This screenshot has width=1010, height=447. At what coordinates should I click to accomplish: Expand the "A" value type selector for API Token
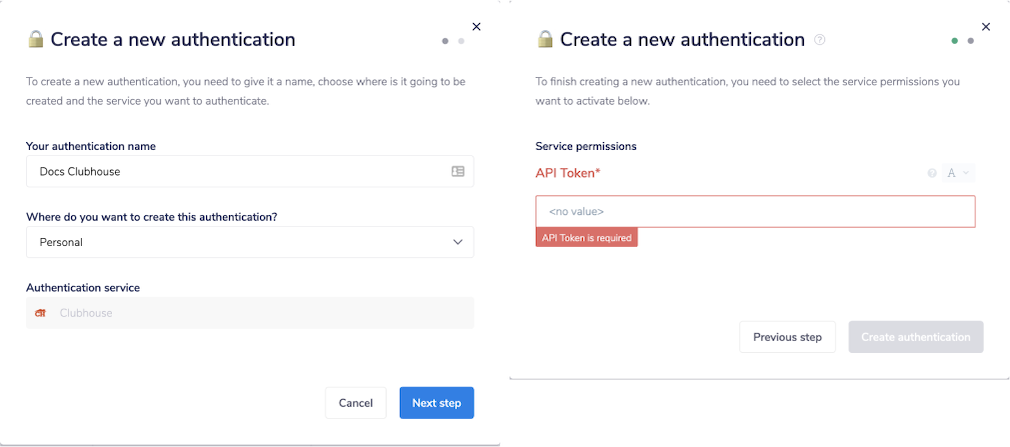tap(958, 173)
